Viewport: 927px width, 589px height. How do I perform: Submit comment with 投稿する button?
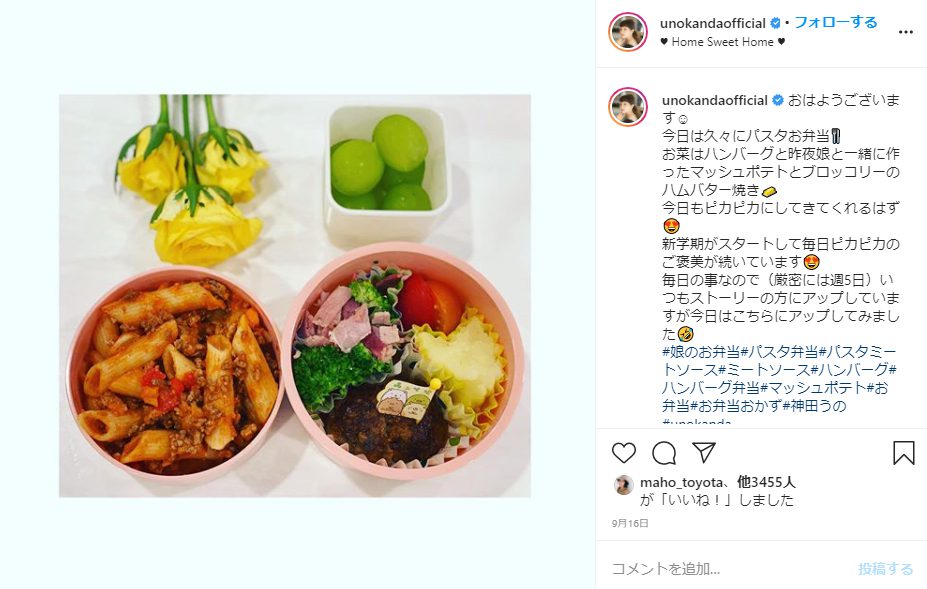click(886, 569)
